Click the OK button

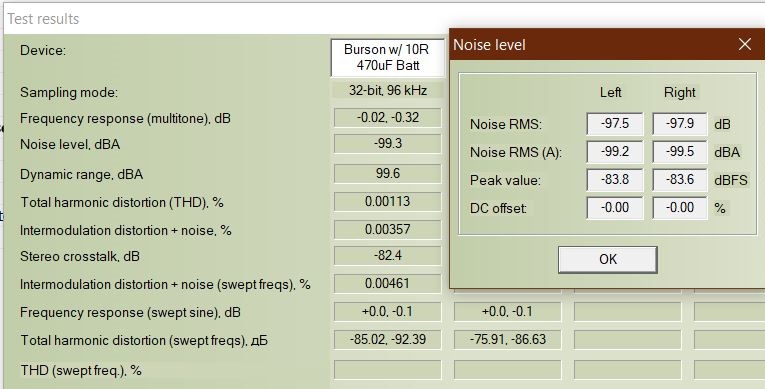pyautogui.click(x=607, y=259)
